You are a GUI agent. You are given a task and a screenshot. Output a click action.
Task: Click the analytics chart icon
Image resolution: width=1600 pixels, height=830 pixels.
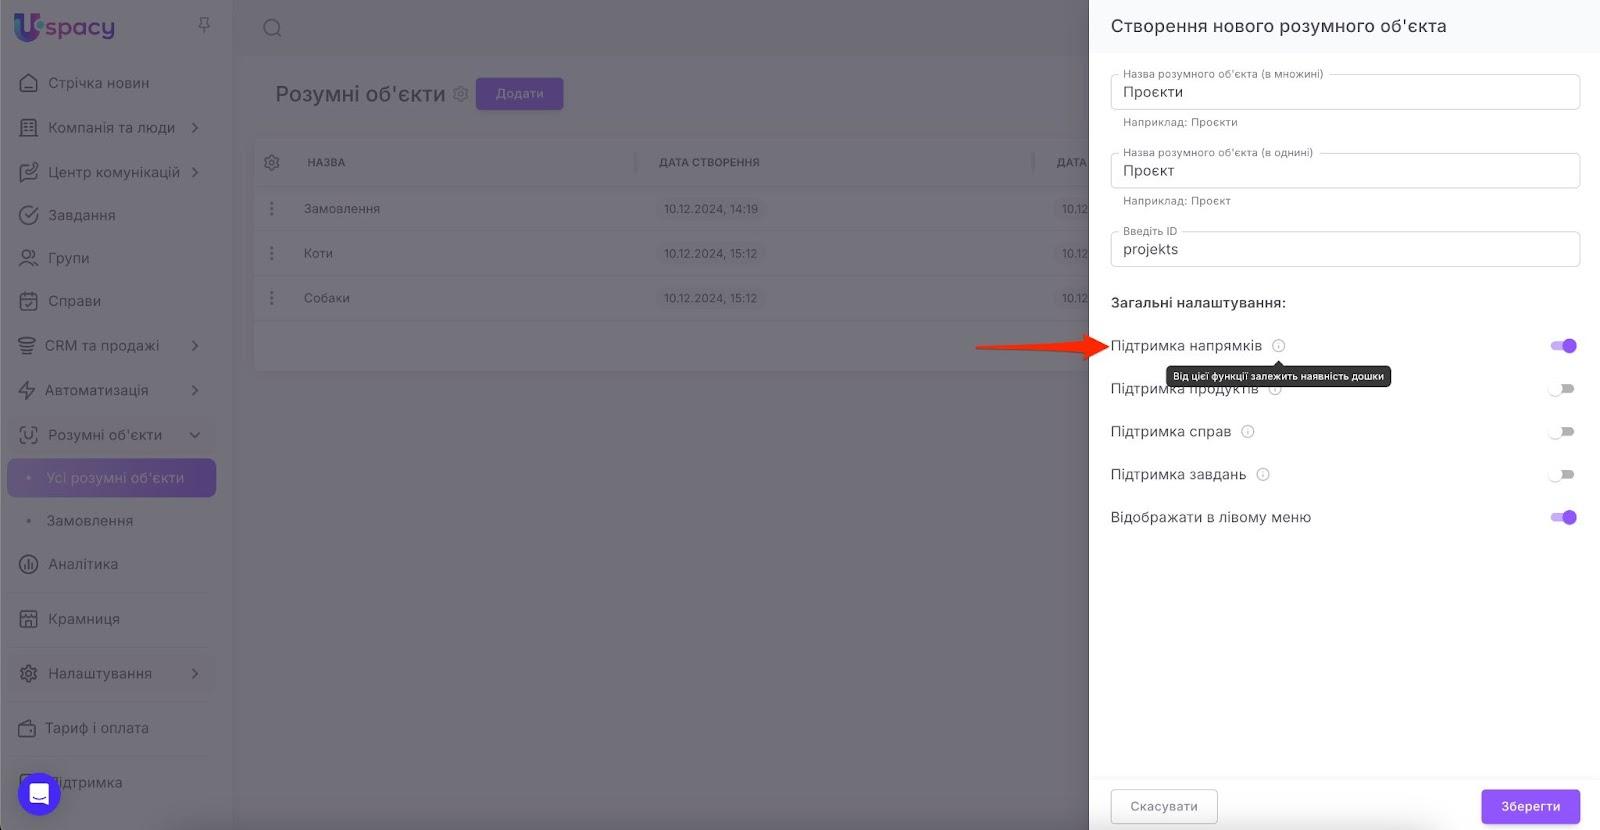pyautogui.click(x=29, y=564)
